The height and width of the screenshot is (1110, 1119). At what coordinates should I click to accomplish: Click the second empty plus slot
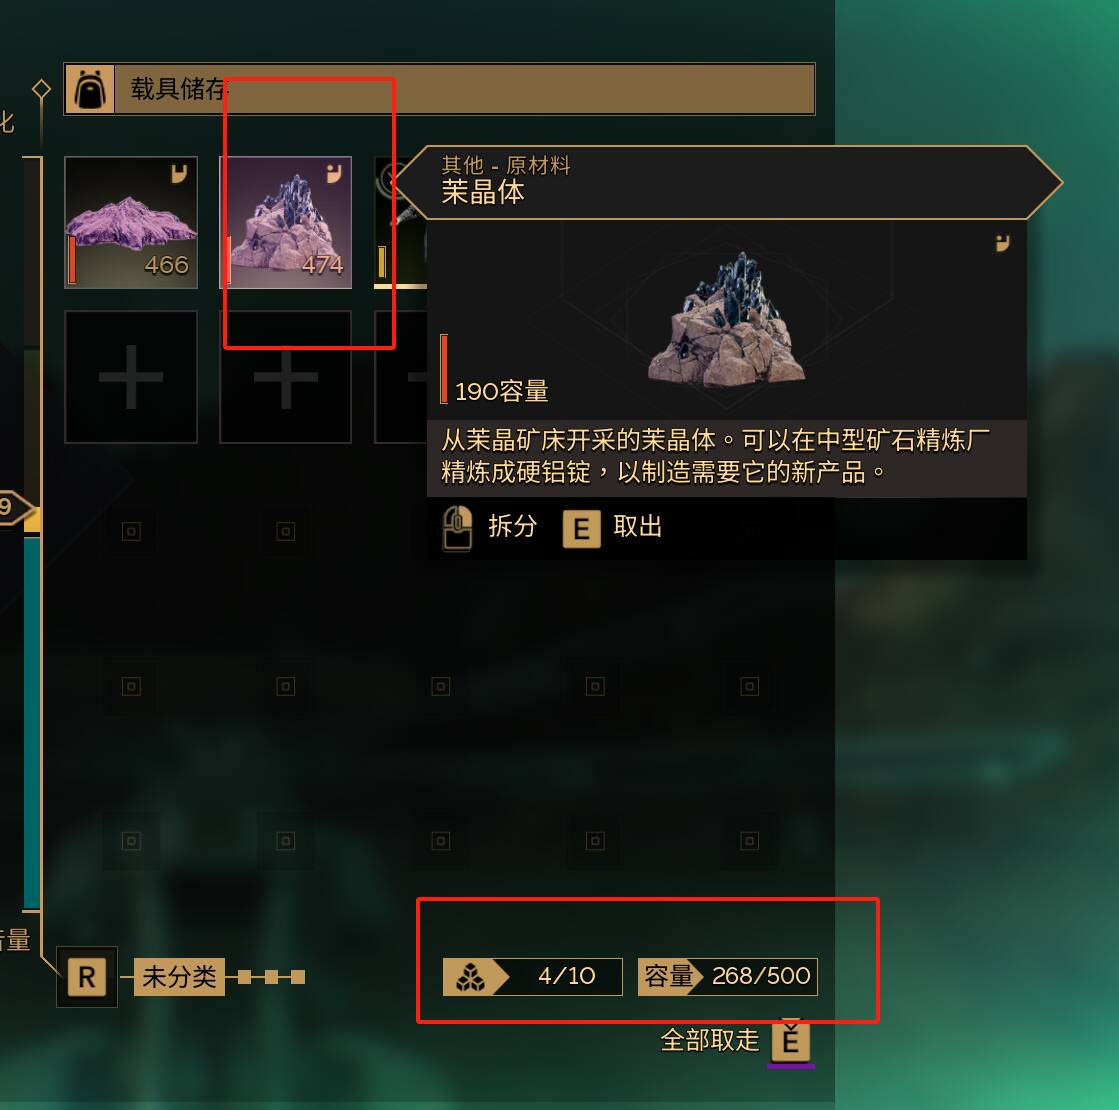pyautogui.click(x=285, y=377)
